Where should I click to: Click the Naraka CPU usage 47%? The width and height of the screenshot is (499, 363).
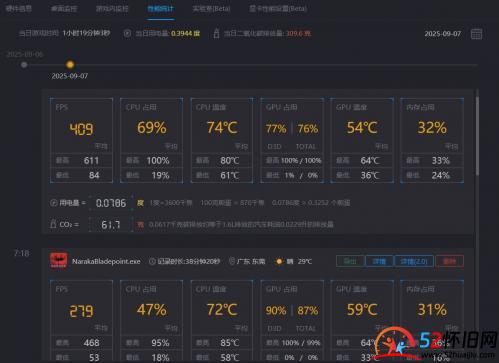pos(152,310)
